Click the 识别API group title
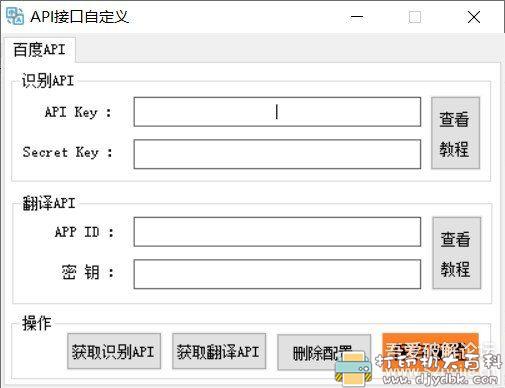Viewport: 505px width, 388px height. tap(48, 81)
